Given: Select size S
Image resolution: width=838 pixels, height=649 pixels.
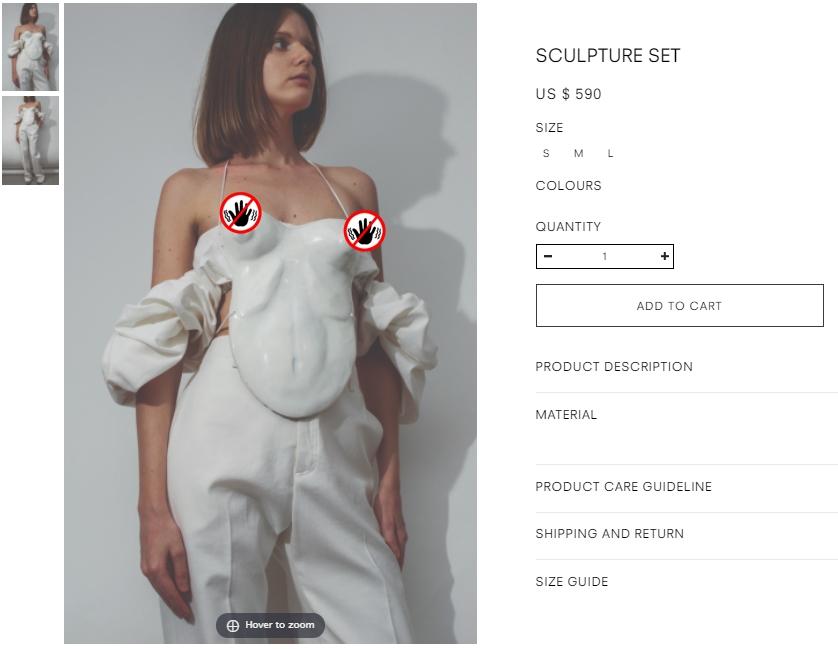Looking at the screenshot, I should click(x=546, y=153).
